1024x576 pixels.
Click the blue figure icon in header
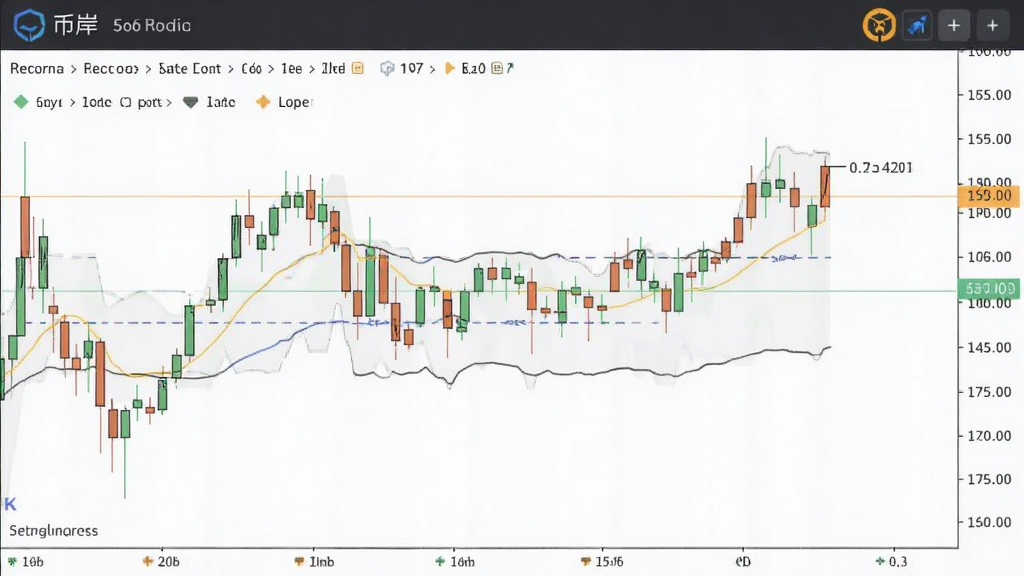[x=918, y=25]
